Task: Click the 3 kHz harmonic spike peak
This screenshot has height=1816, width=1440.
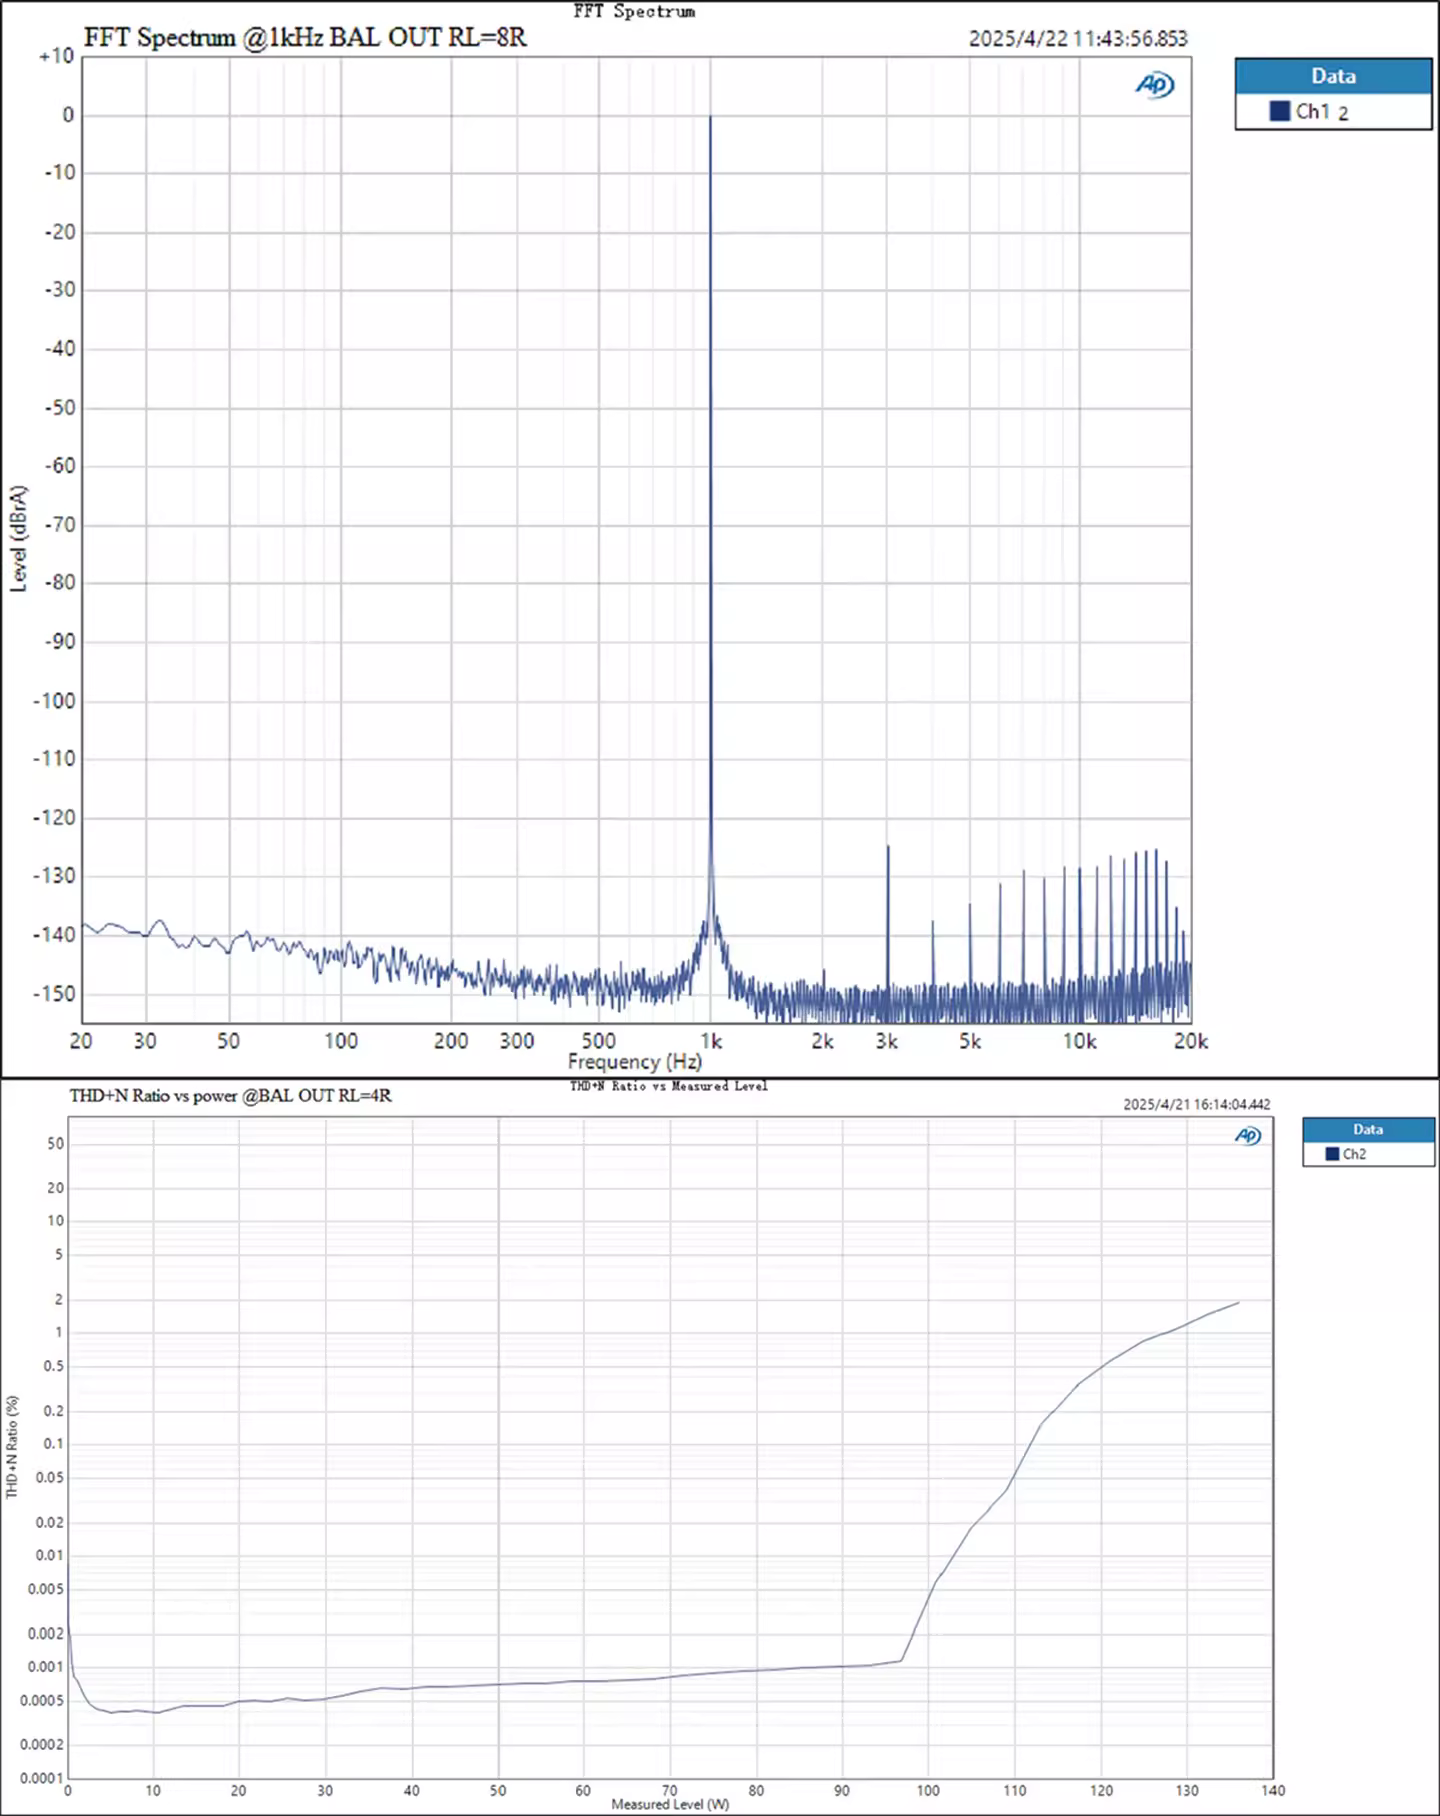Action: tap(887, 847)
